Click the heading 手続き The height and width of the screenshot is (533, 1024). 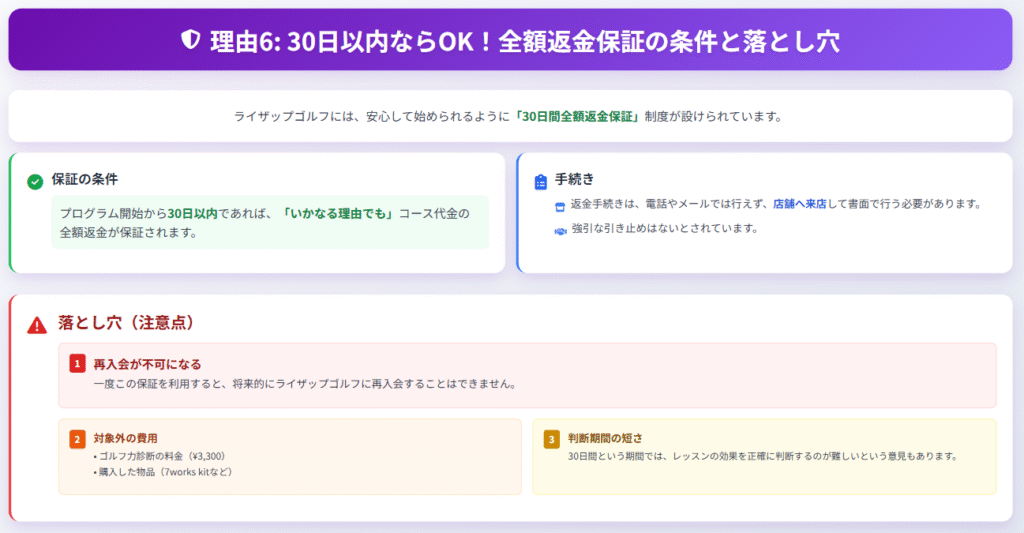click(x=575, y=180)
